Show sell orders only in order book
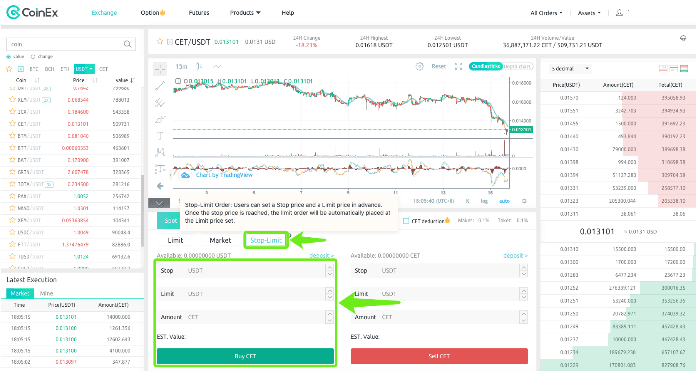The width and height of the screenshot is (696, 371). point(664,68)
